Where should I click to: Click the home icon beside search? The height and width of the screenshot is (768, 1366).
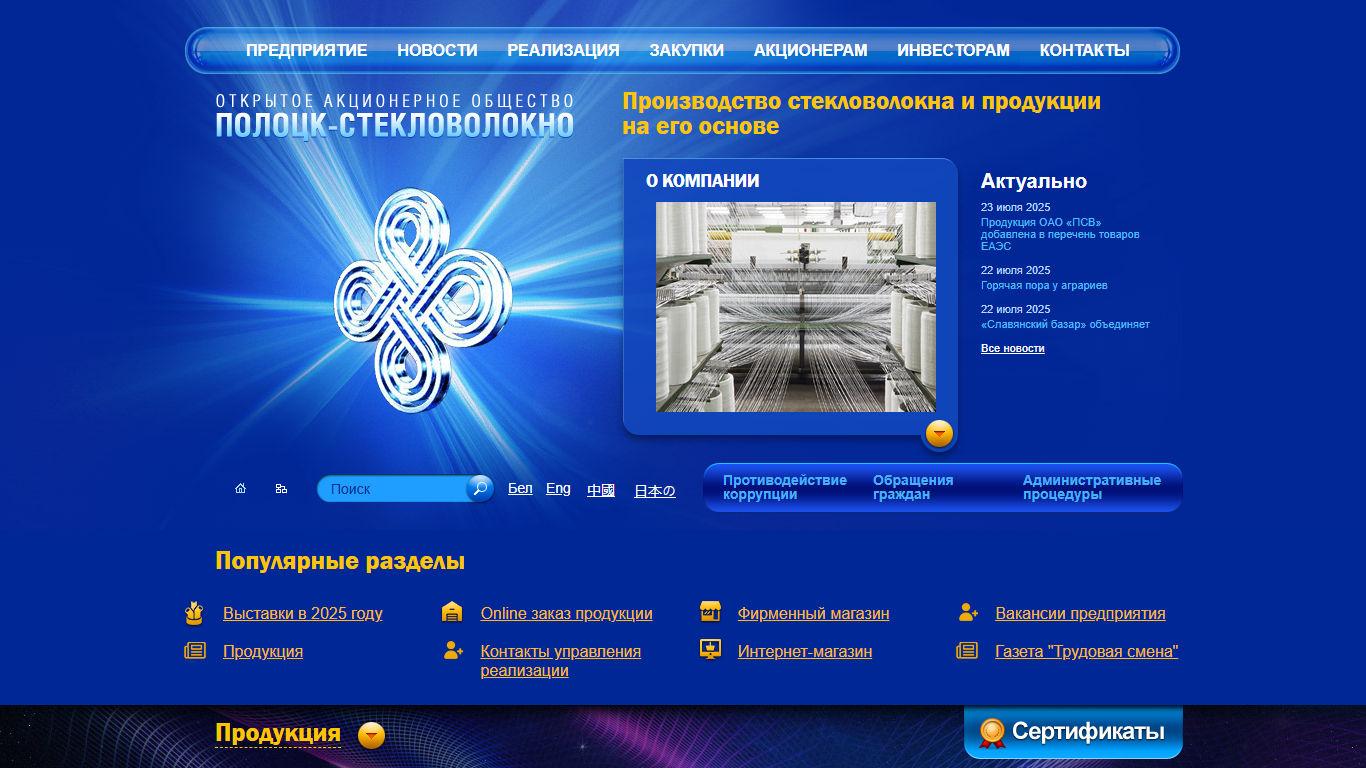tap(240, 489)
